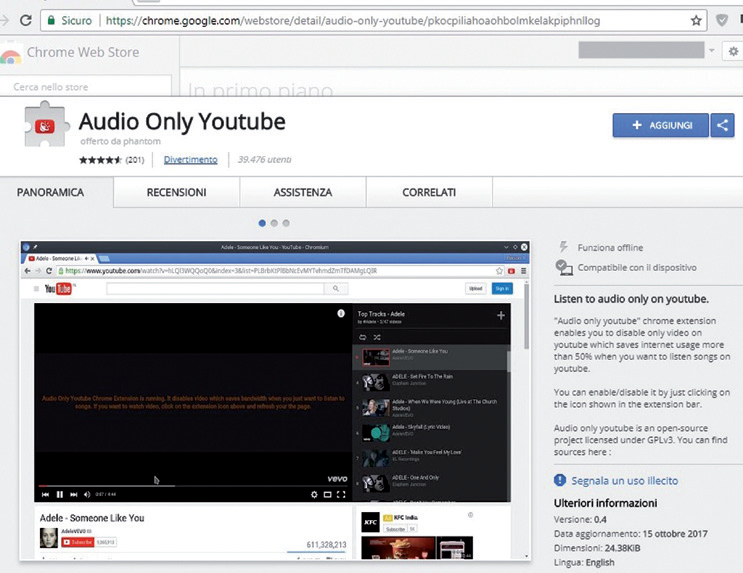Click the Chrome Web Store logo
This screenshot has width=743, height=573.
(x=10, y=54)
